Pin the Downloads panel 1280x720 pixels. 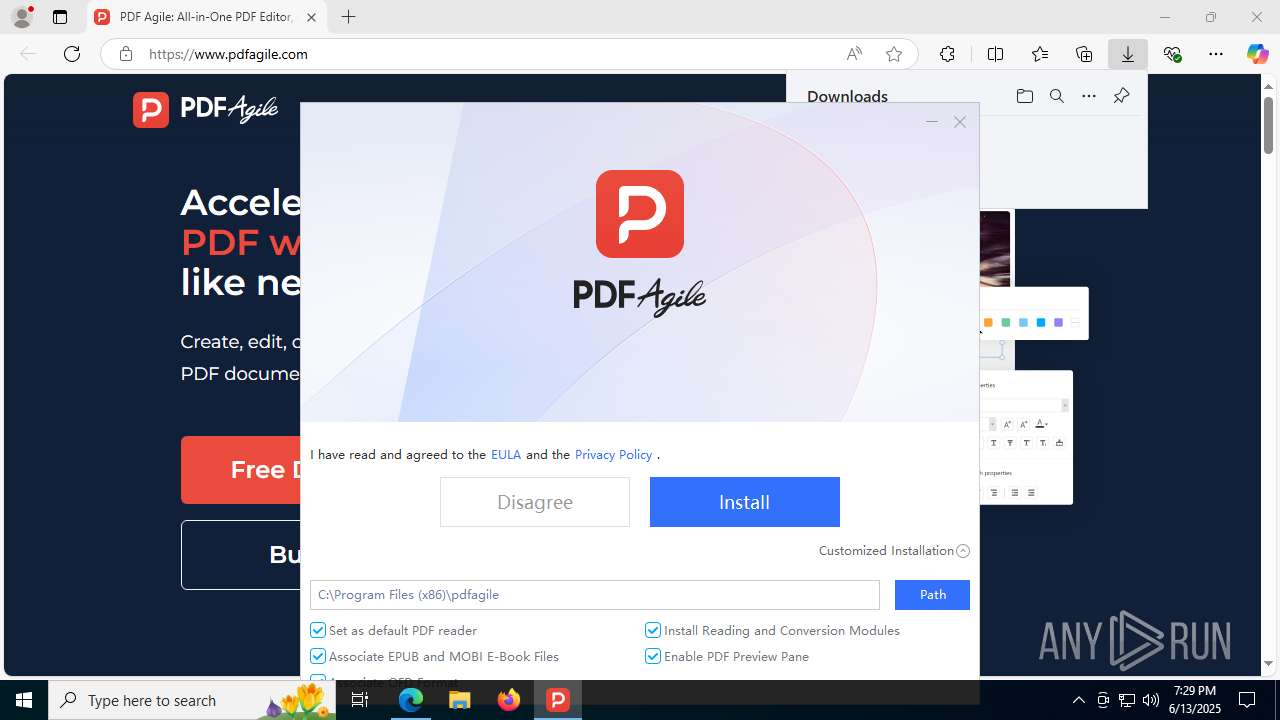pos(1121,96)
